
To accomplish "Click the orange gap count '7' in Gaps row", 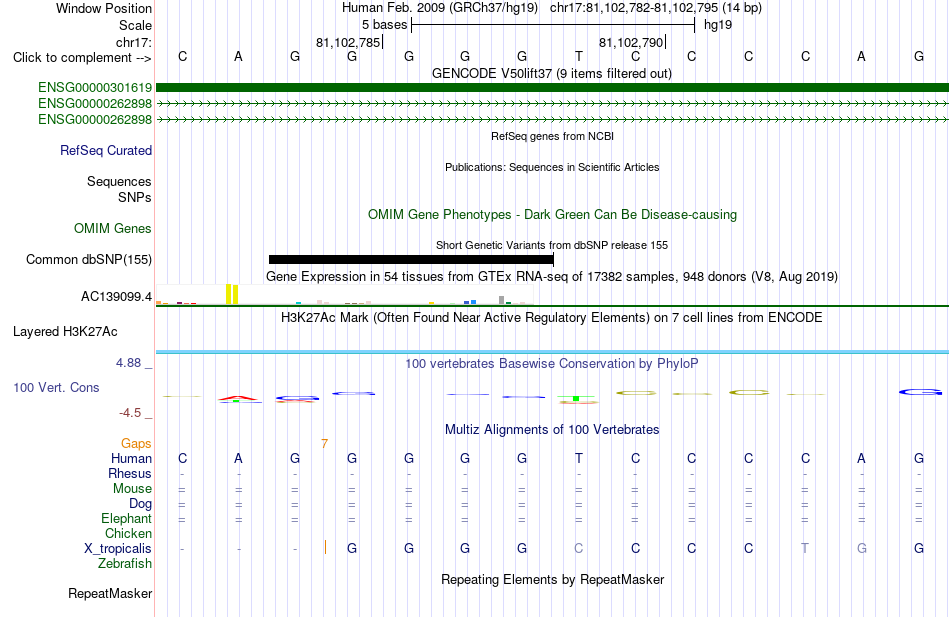I will 325,444.
